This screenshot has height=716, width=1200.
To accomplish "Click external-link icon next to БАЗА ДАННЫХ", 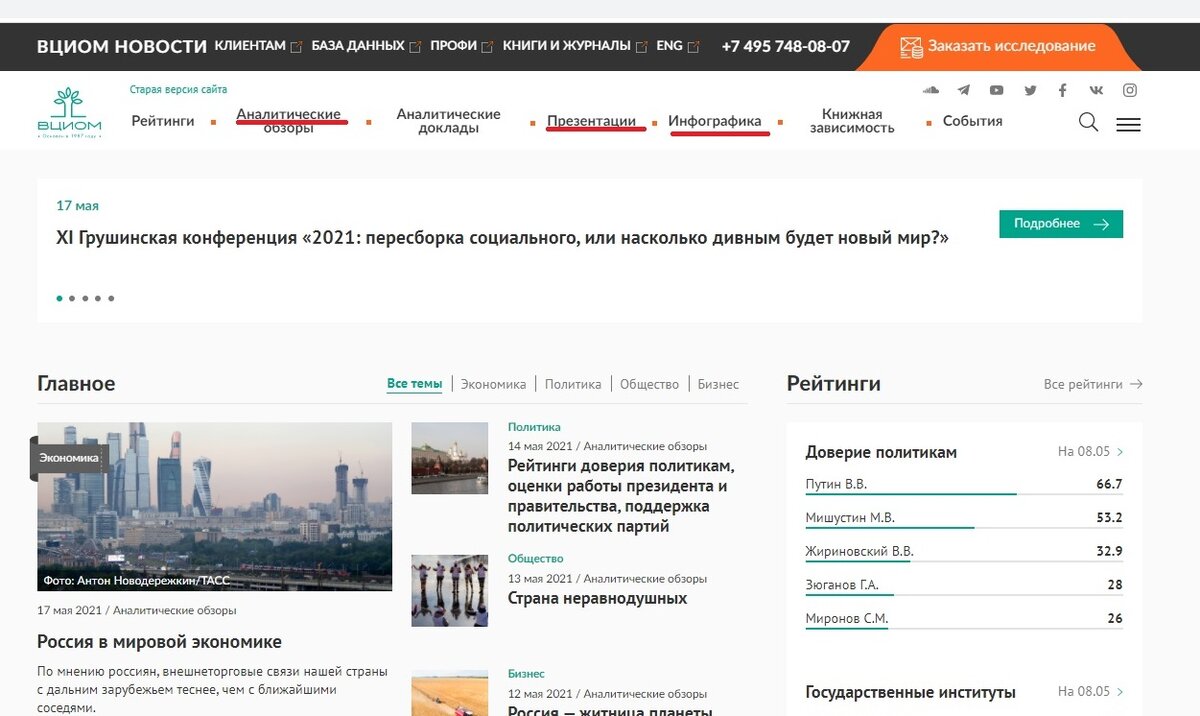I will (x=416, y=47).
